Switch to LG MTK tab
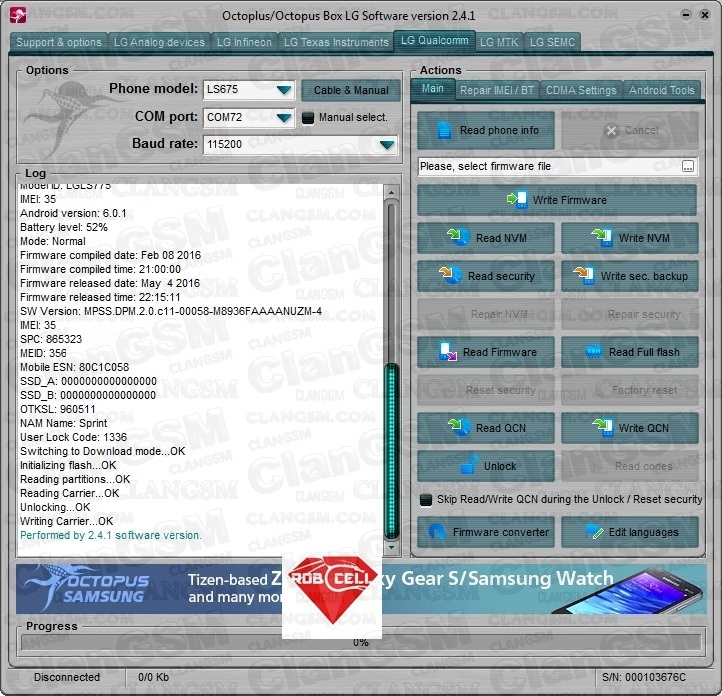The image size is (722, 696). point(499,42)
